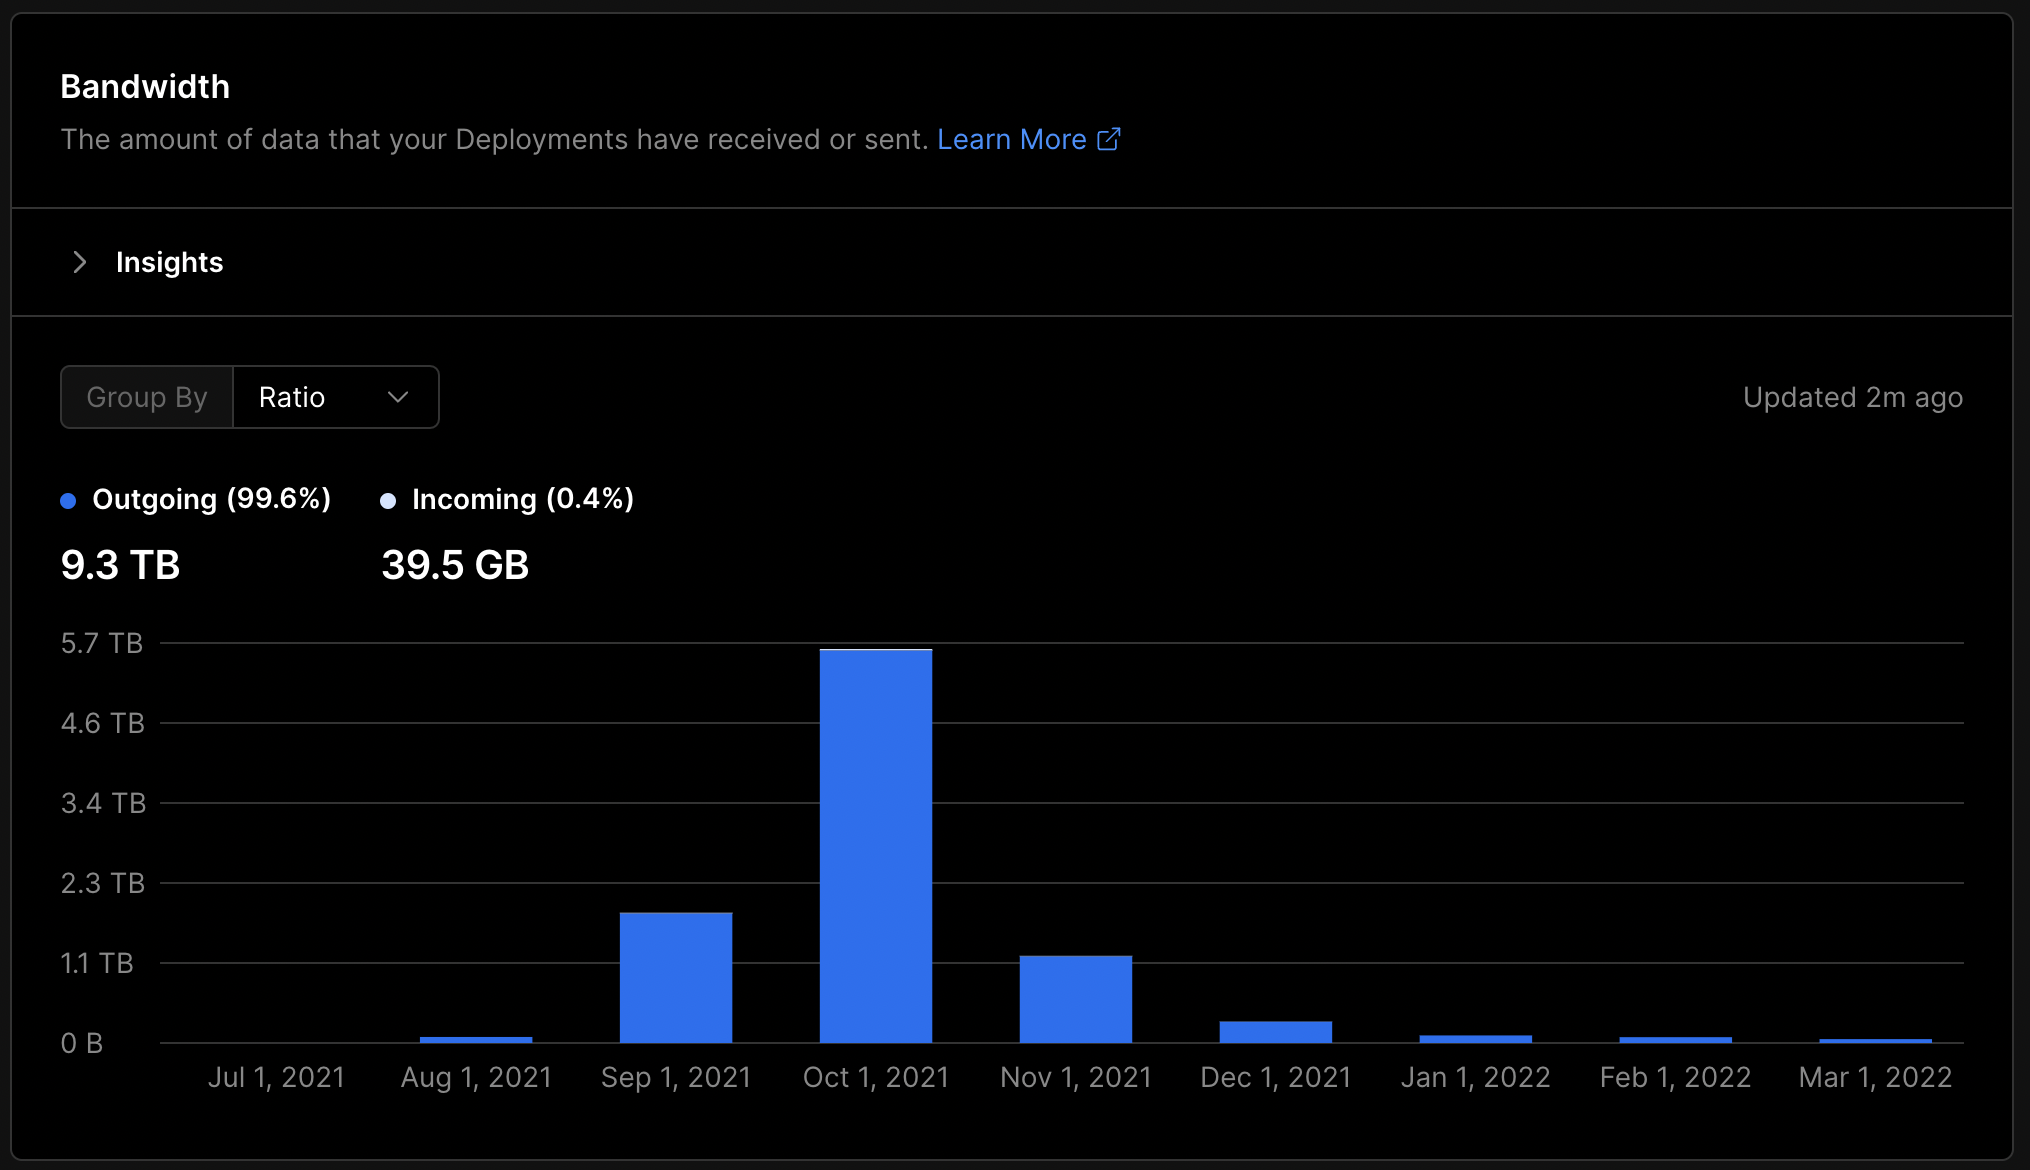
Task: Click the Feb 1, 2022 bar
Action: [x=1676, y=1039]
